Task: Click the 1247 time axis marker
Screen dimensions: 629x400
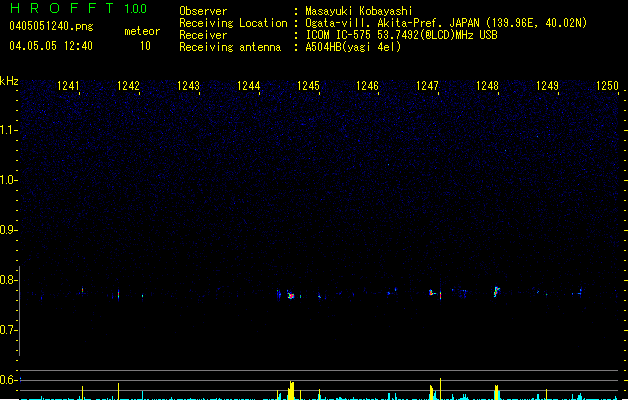Action: [x=428, y=86]
